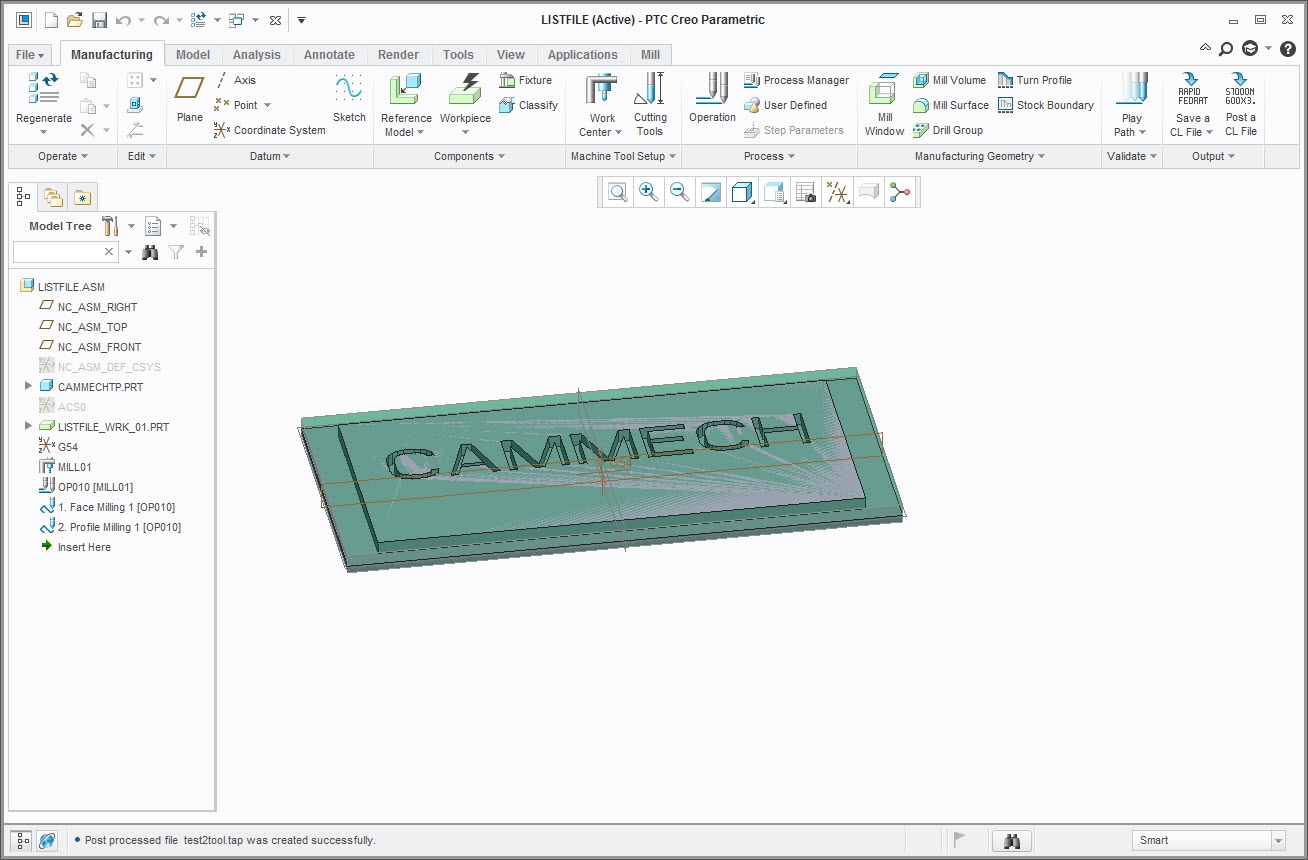This screenshot has width=1308, height=860.
Task: Expand CAMMECHTP.PRT tree node
Action: click(28, 386)
